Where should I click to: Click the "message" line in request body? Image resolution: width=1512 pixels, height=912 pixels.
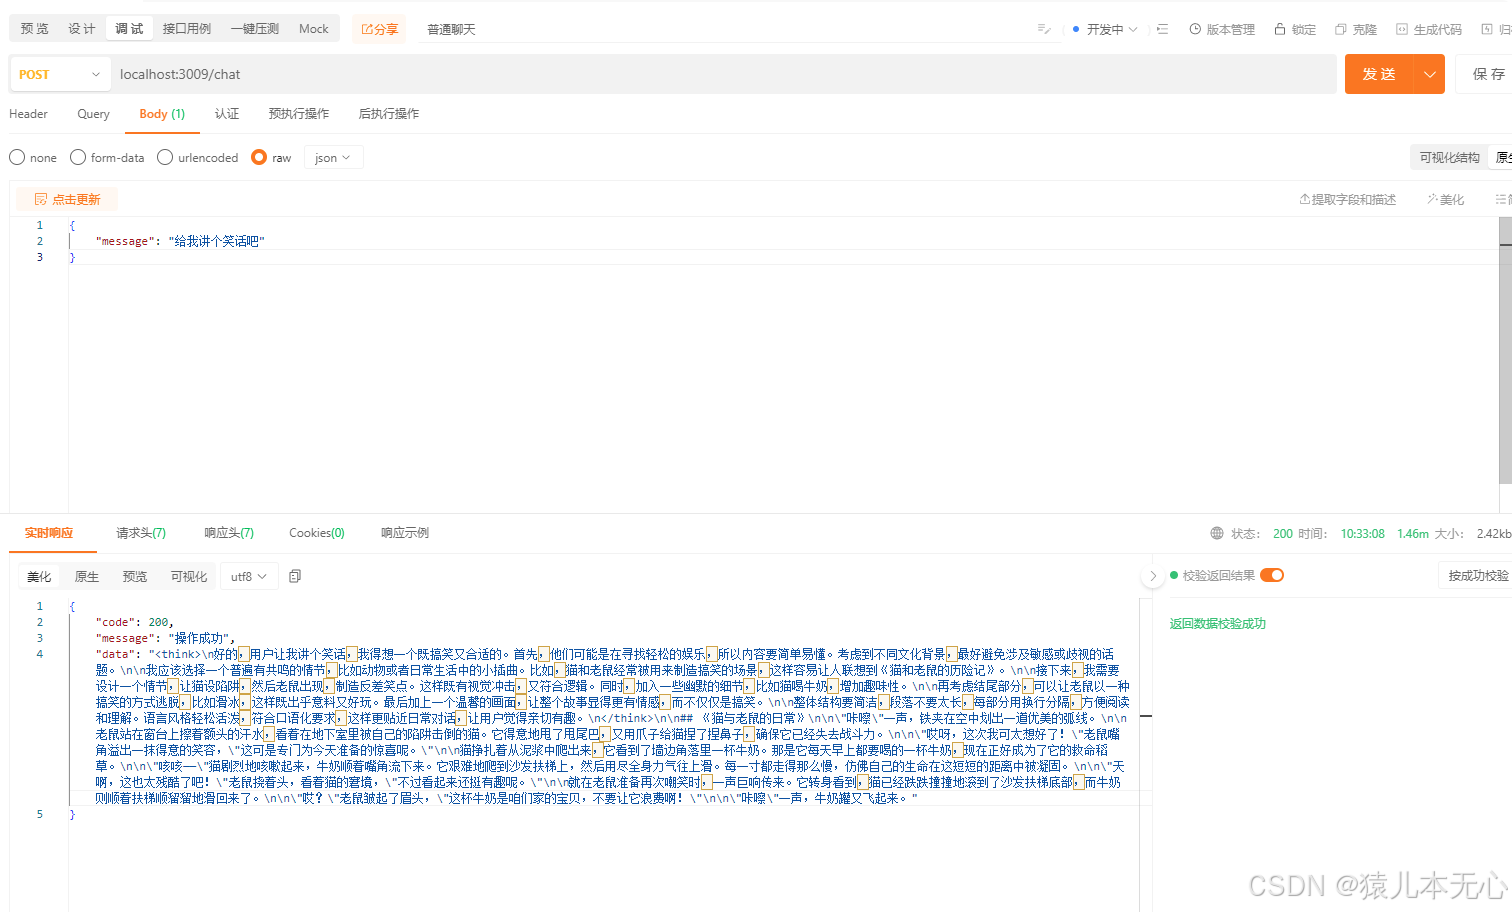[x=180, y=241]
